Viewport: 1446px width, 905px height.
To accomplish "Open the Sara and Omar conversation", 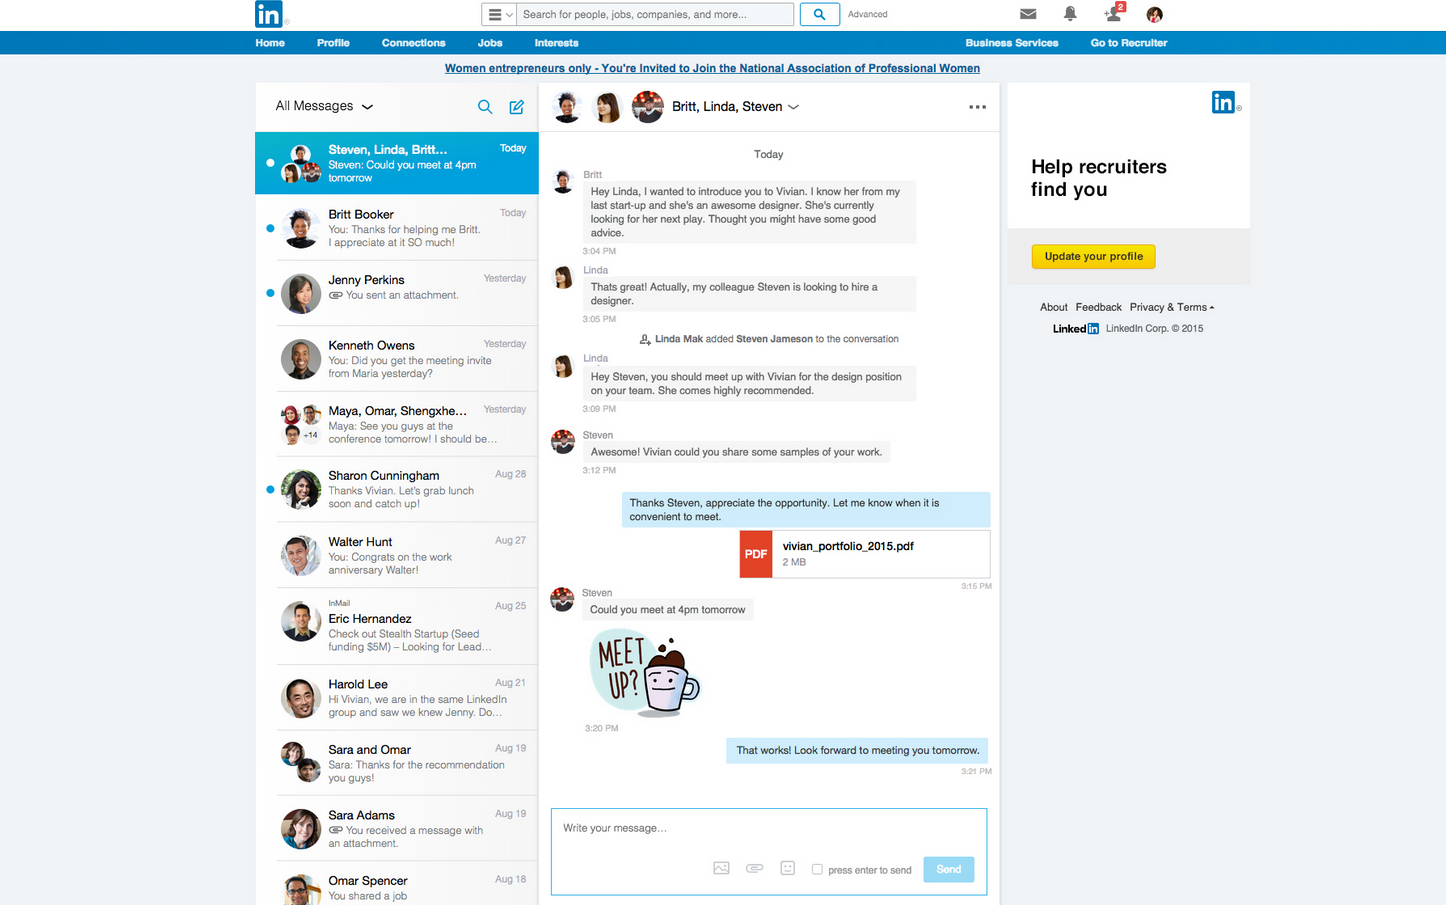I will click(x=397, y=763).
